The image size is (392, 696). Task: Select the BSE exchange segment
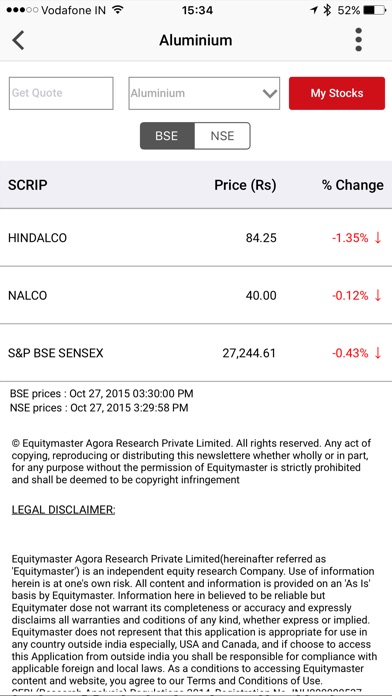click(167, 136)
